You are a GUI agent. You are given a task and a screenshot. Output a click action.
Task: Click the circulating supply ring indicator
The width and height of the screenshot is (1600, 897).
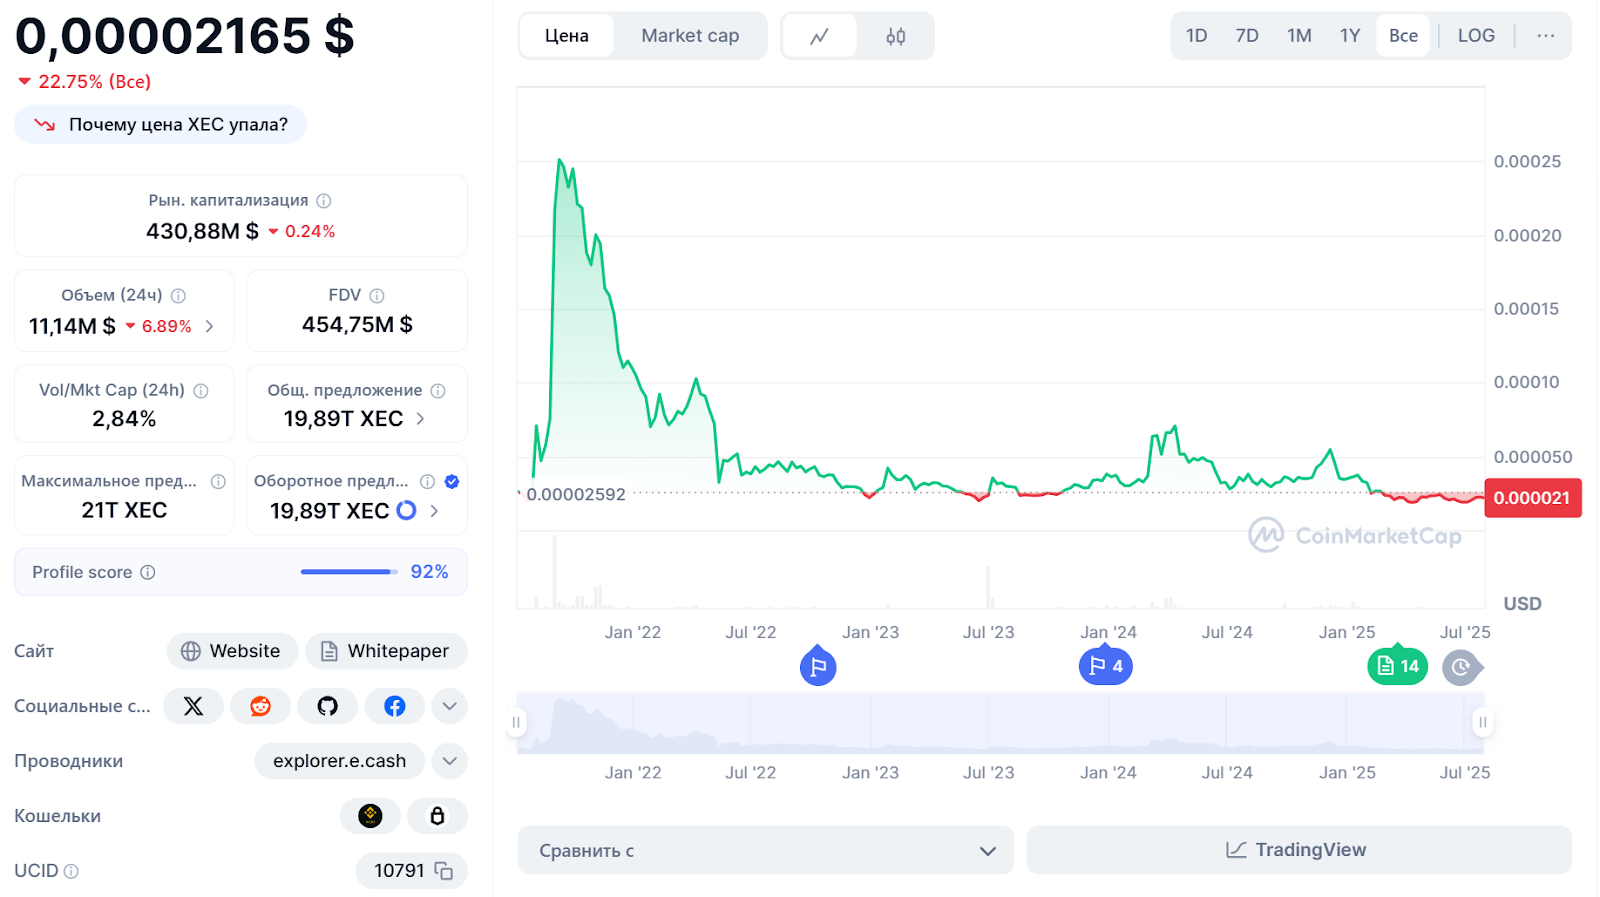406,510
